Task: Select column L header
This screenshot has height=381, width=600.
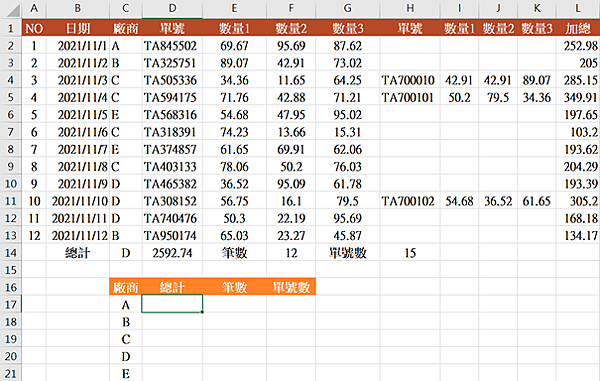Action: click(x=578, y=8)
